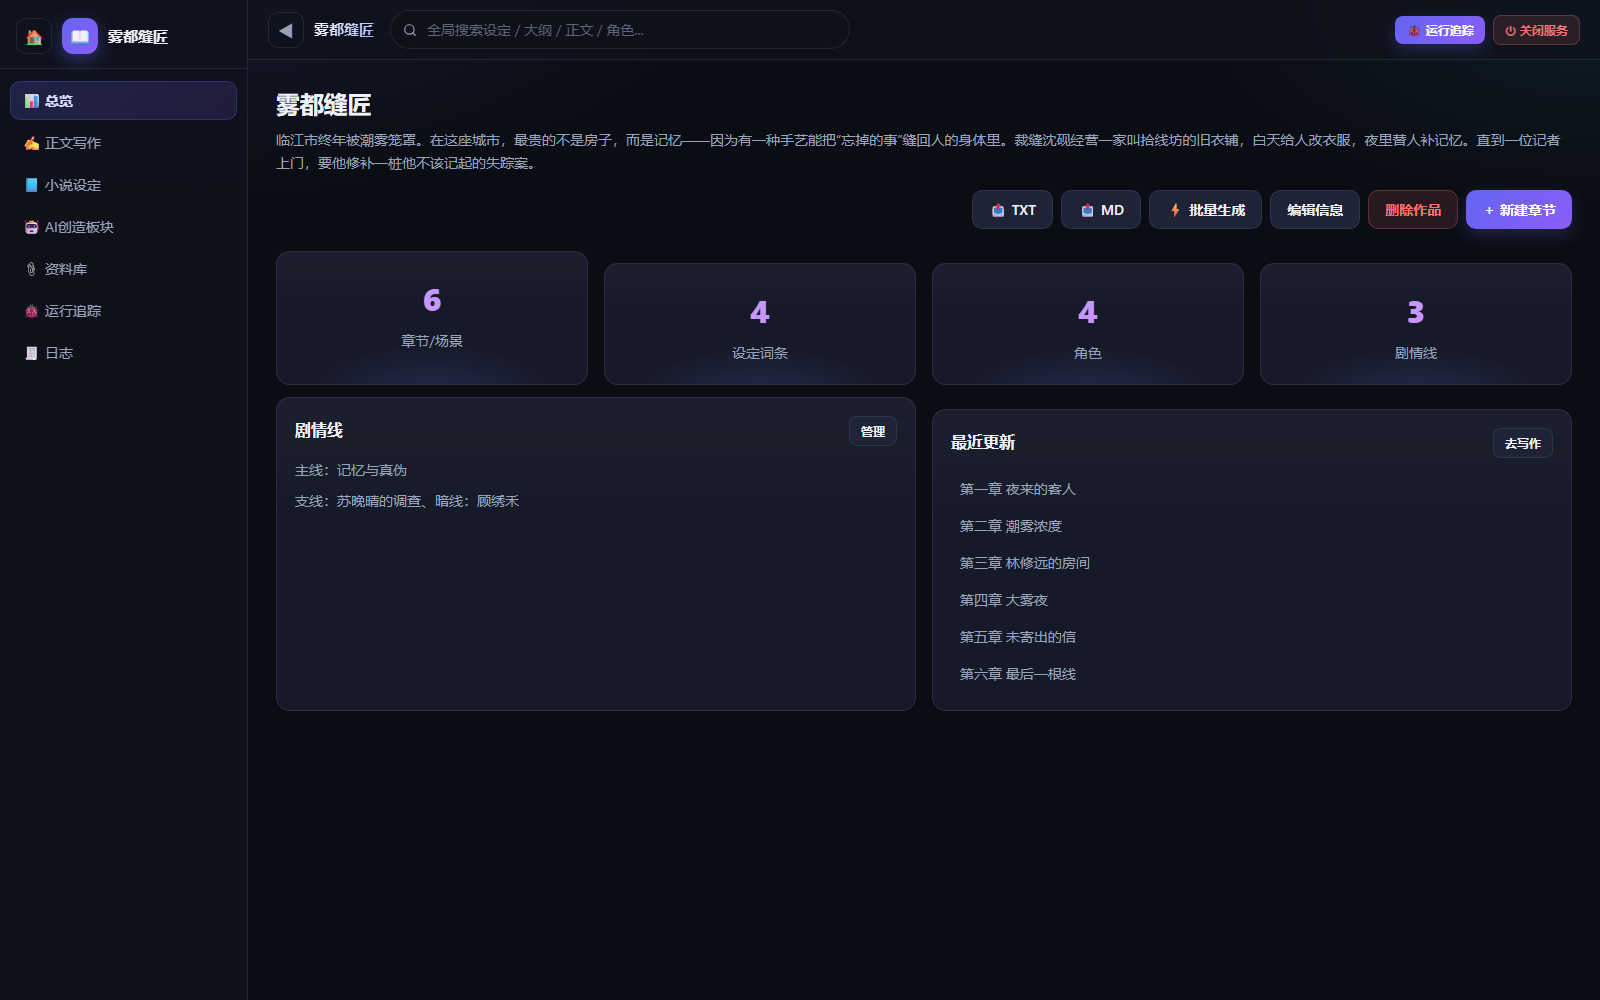Open the 角色 stat card
Viewport: 1600px width, 1000px height.
click(1088, 324)
